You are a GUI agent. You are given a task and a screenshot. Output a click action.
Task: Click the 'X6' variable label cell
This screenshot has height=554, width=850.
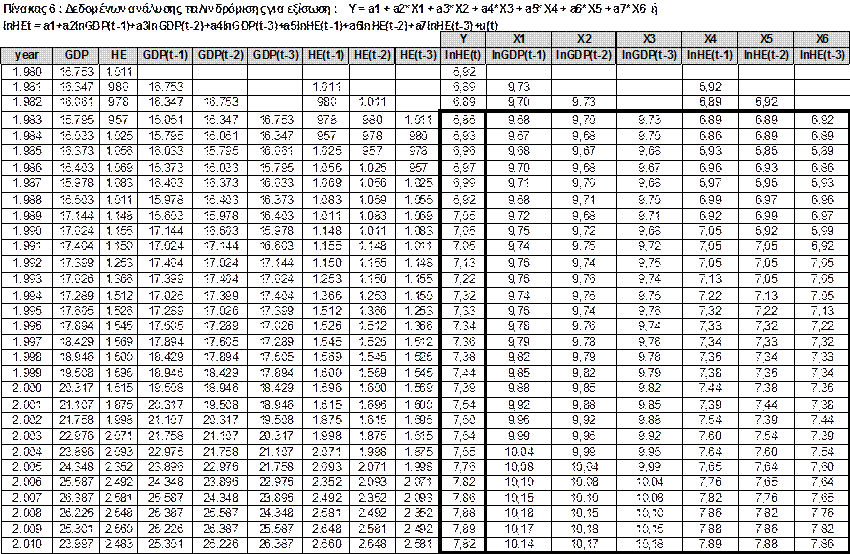pos(822,39)
